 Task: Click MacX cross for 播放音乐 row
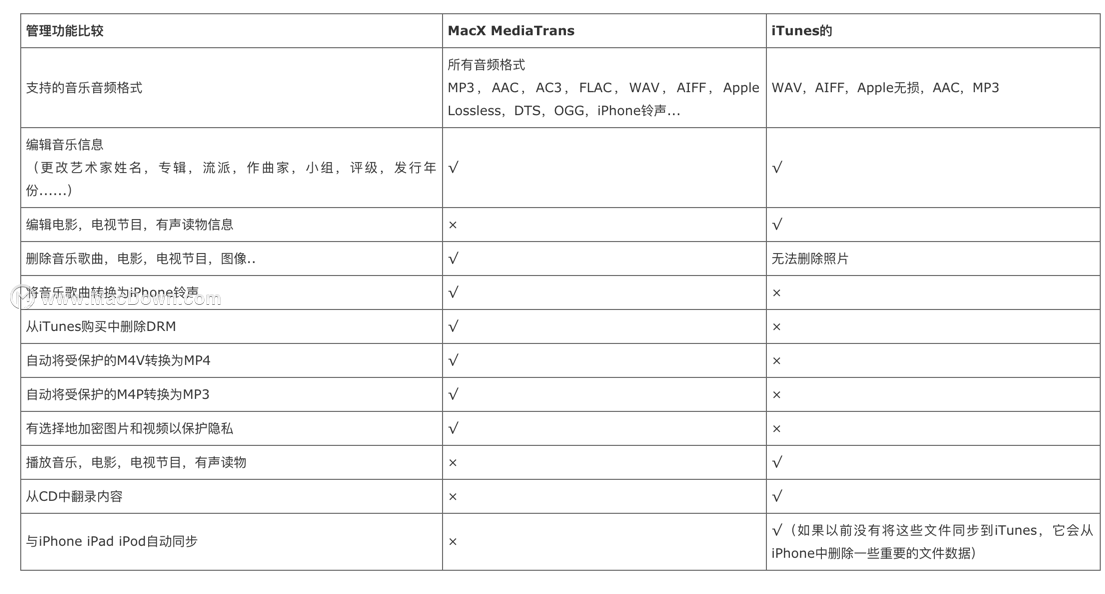[452, 463]
